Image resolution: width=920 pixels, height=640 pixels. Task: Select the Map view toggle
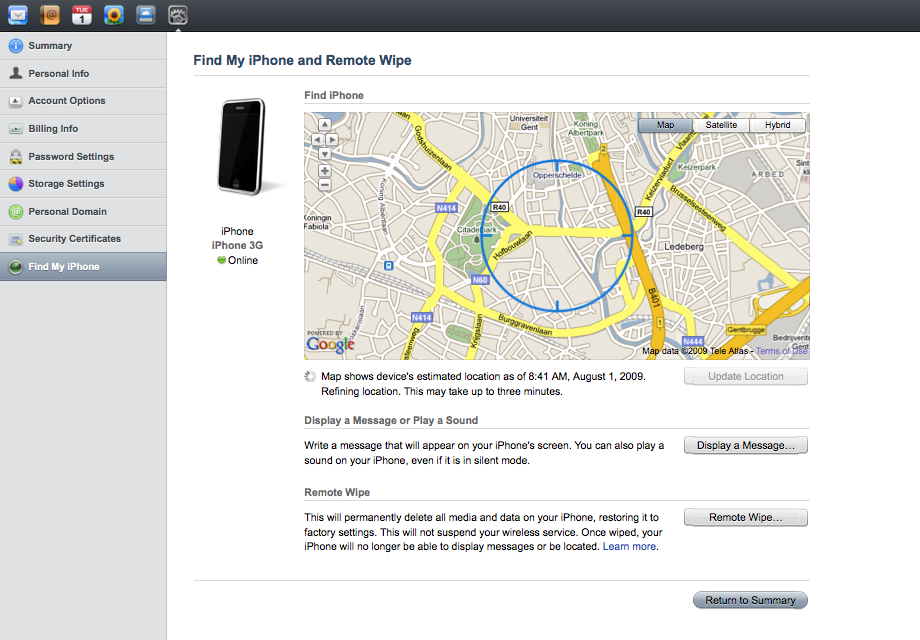[665, 124]
